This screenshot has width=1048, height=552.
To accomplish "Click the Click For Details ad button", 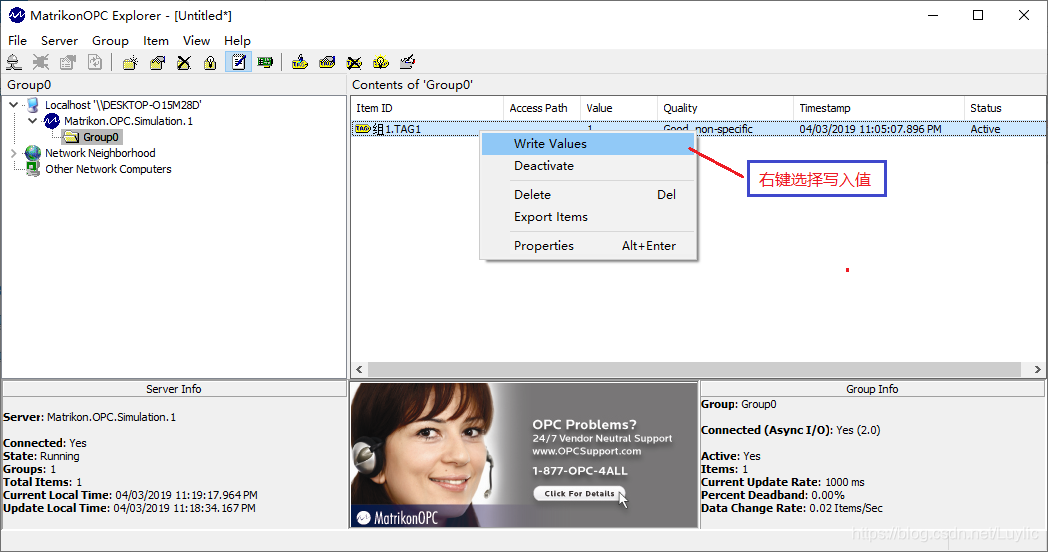I will [579, 494].
